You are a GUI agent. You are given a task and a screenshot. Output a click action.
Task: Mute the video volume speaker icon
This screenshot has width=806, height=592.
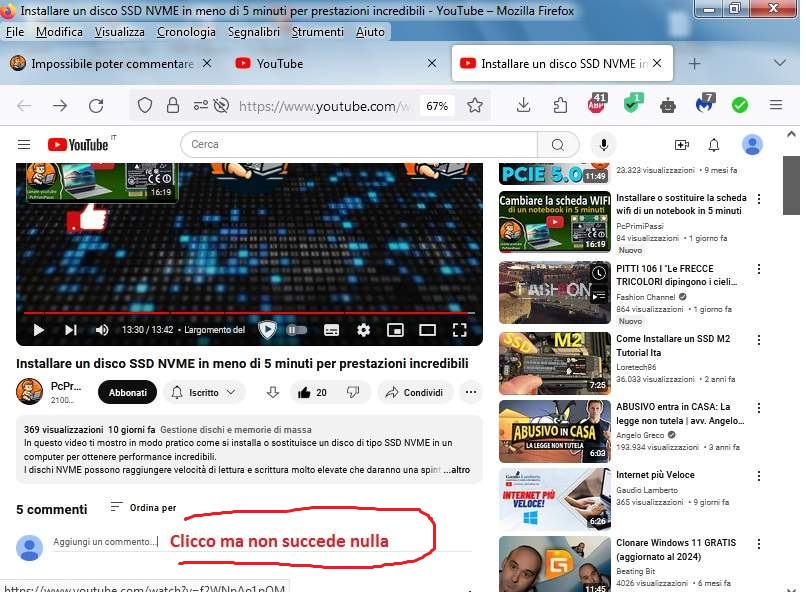[102, 330]
